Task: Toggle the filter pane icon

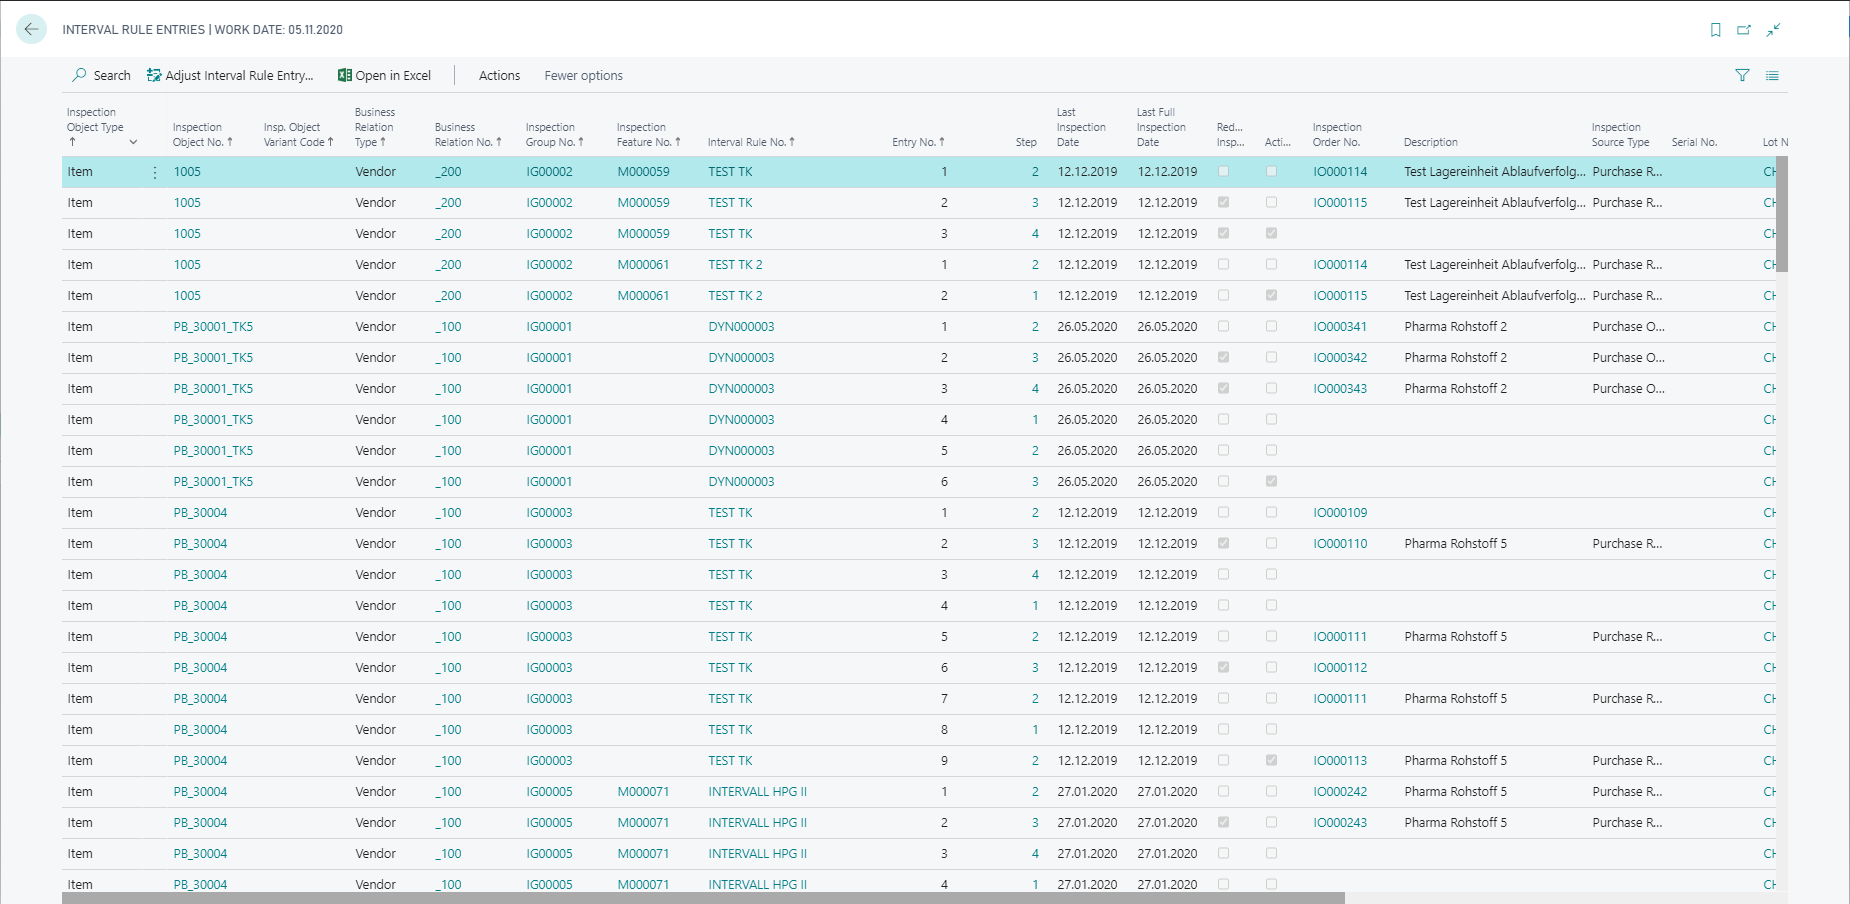Action: pos(1742,75)
